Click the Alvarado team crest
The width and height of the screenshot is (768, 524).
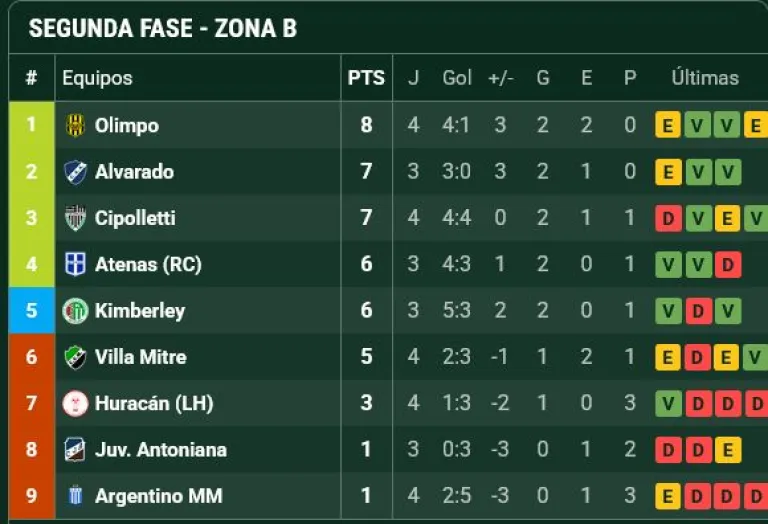click(x=75, y=172)
